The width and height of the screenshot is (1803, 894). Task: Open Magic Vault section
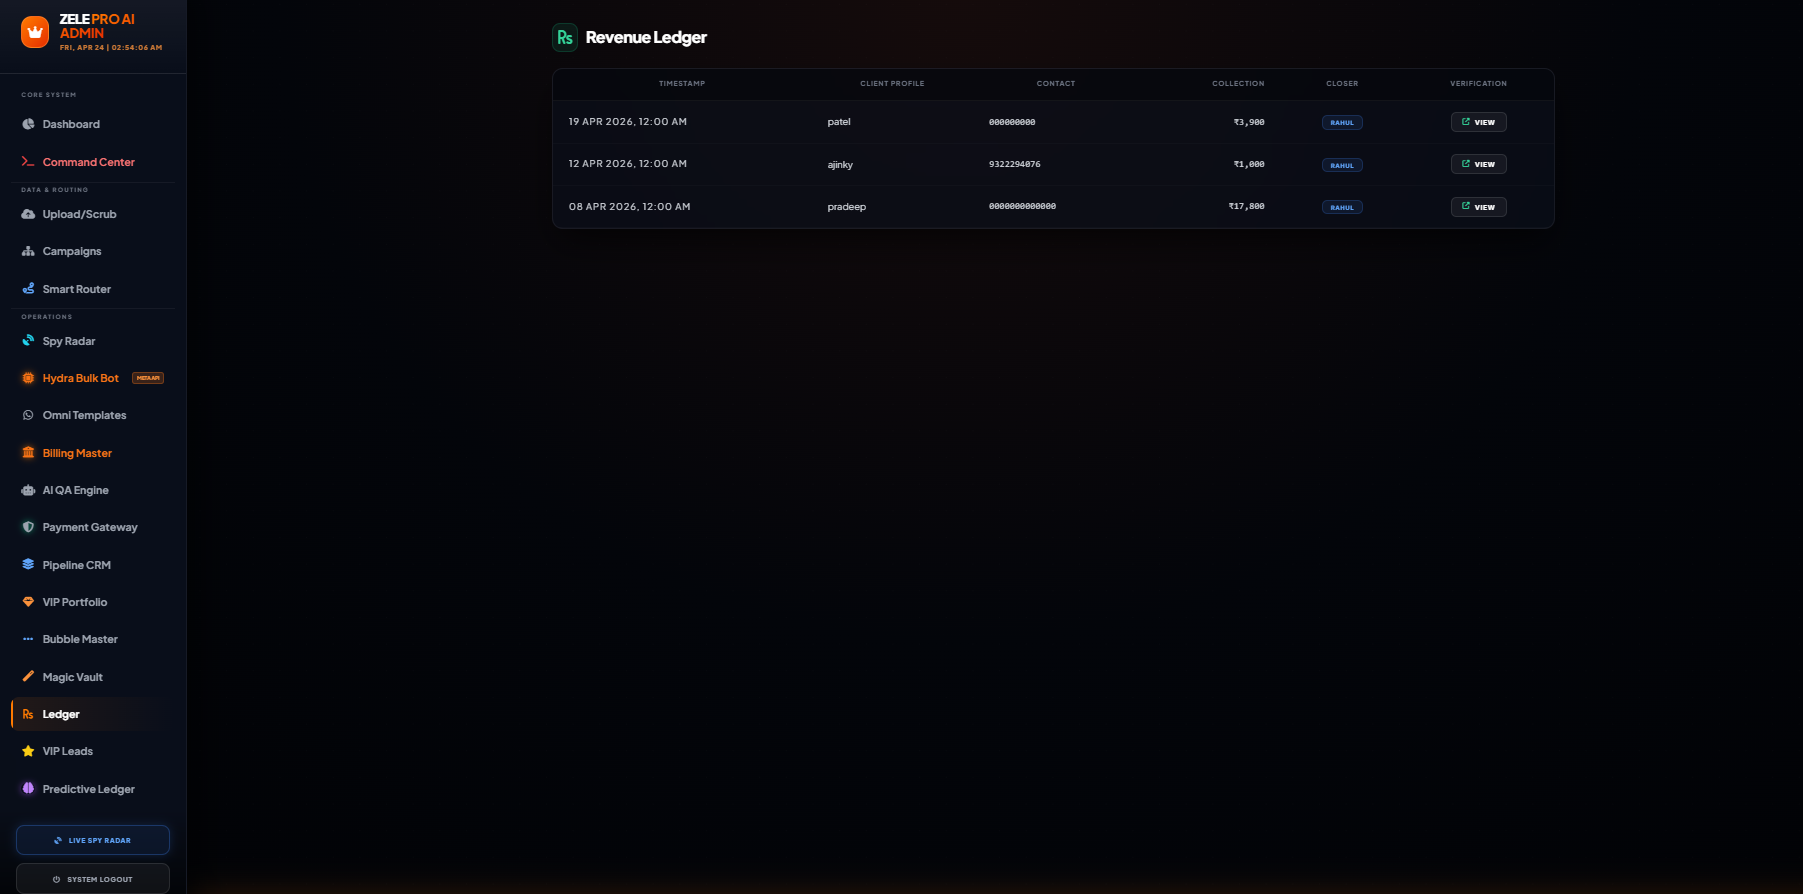93,676
